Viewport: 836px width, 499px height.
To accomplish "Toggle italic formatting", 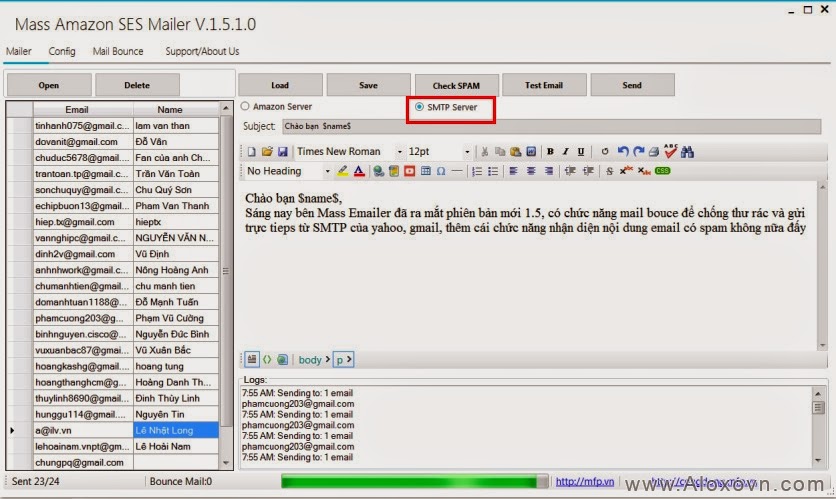I will point(565,152).
